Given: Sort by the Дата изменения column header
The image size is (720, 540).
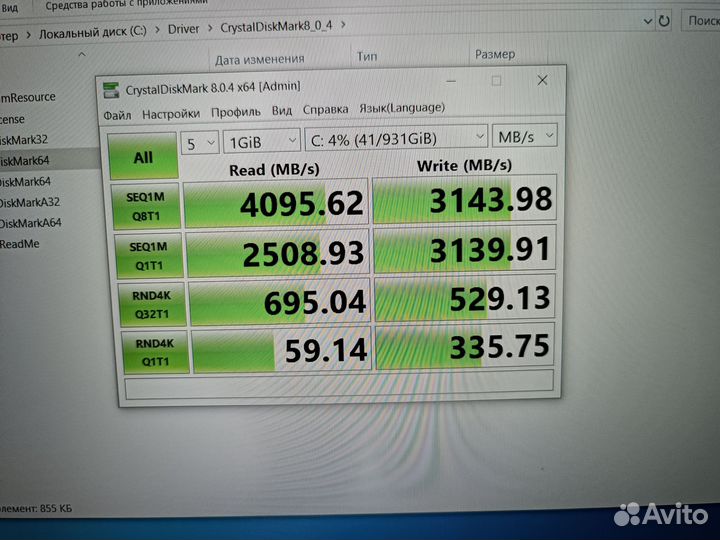Looking at the screenshot, I should pyautogui.click(x=259, y=59).
